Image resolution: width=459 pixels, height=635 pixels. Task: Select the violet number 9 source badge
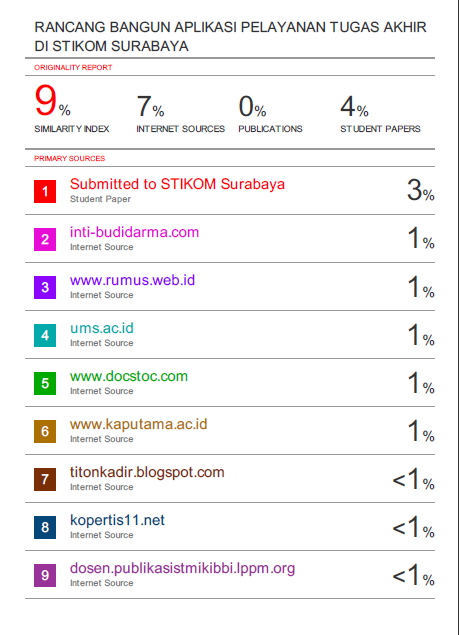45,575
